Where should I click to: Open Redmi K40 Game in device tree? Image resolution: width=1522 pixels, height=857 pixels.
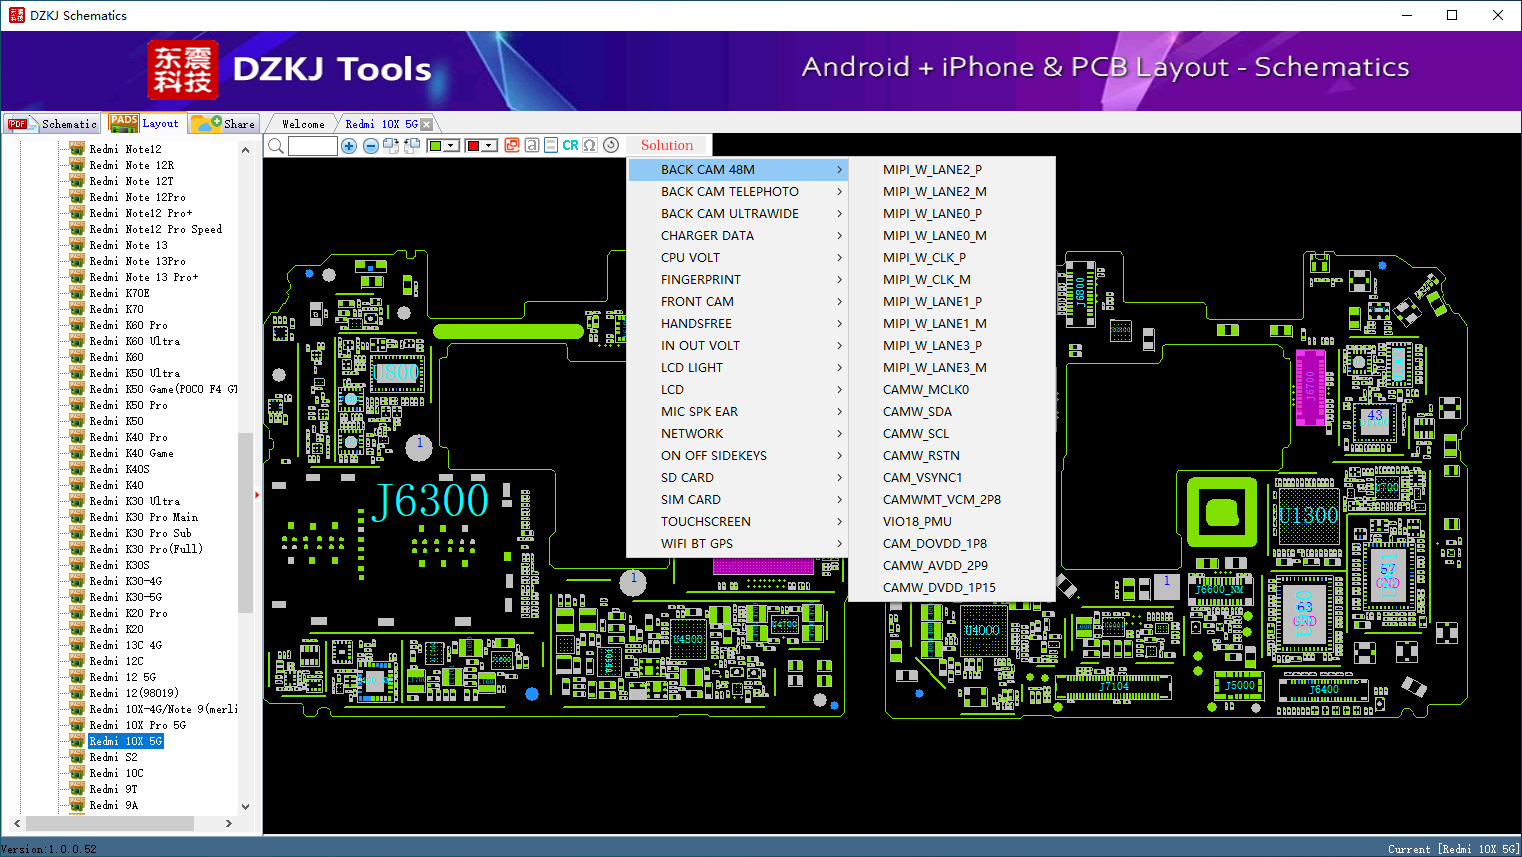[x=131, y=453]
